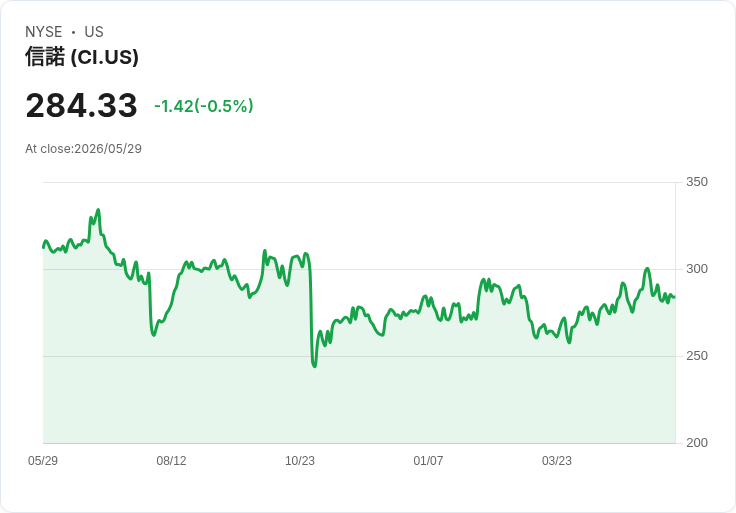
Task: Click the chart's lowest dip below 250
Action: 314,366
